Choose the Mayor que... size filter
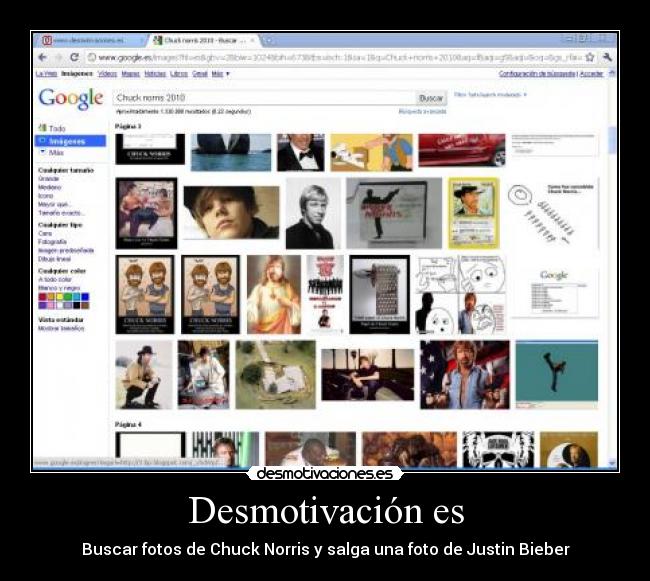The height and width of the screenshot is (581, 650). (54, 204)
